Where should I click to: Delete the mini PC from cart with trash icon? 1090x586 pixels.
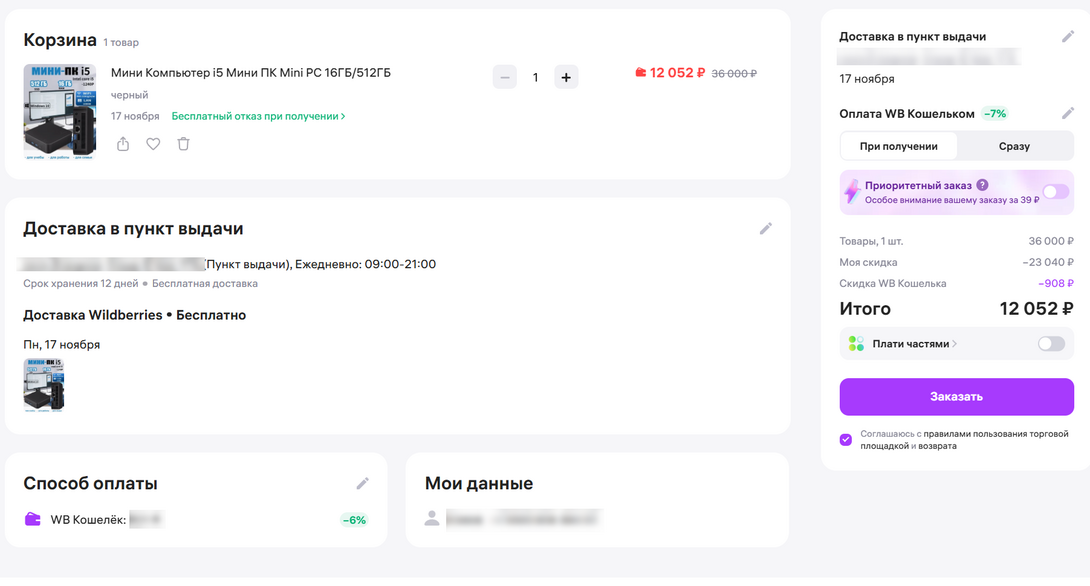click(x=183, y=144)
